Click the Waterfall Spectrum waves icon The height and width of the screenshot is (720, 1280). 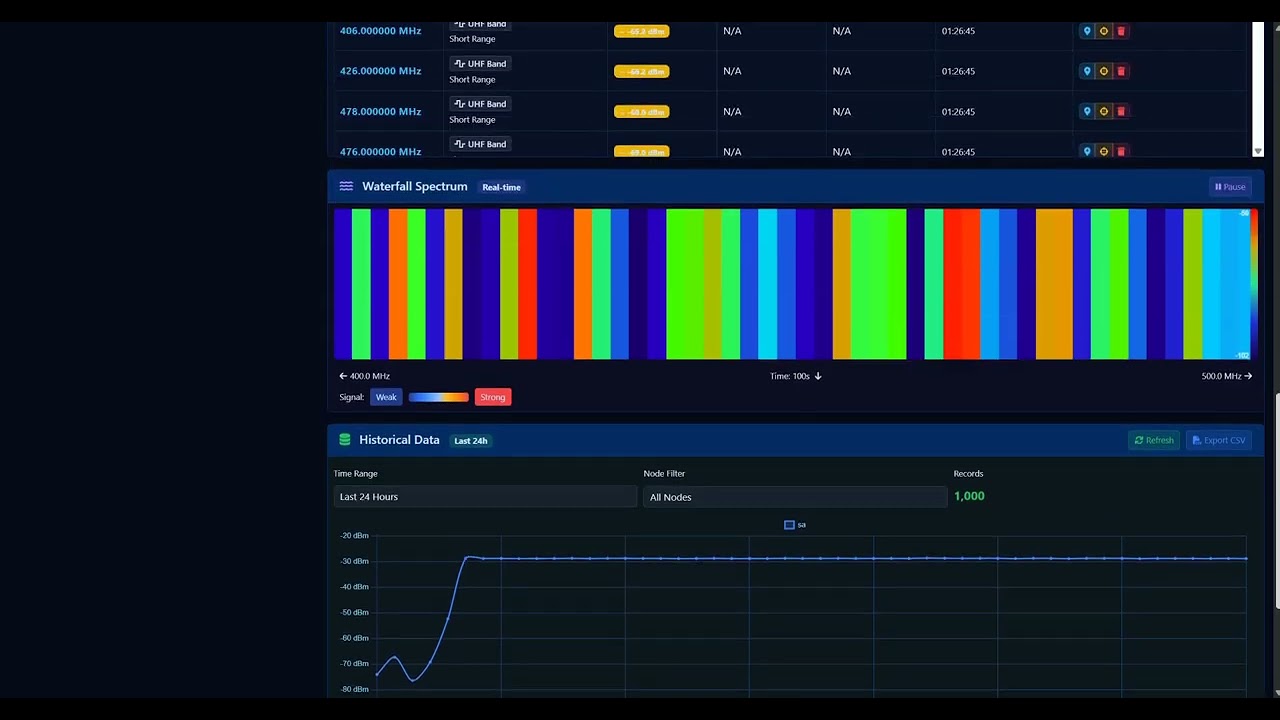pos(346,187)
